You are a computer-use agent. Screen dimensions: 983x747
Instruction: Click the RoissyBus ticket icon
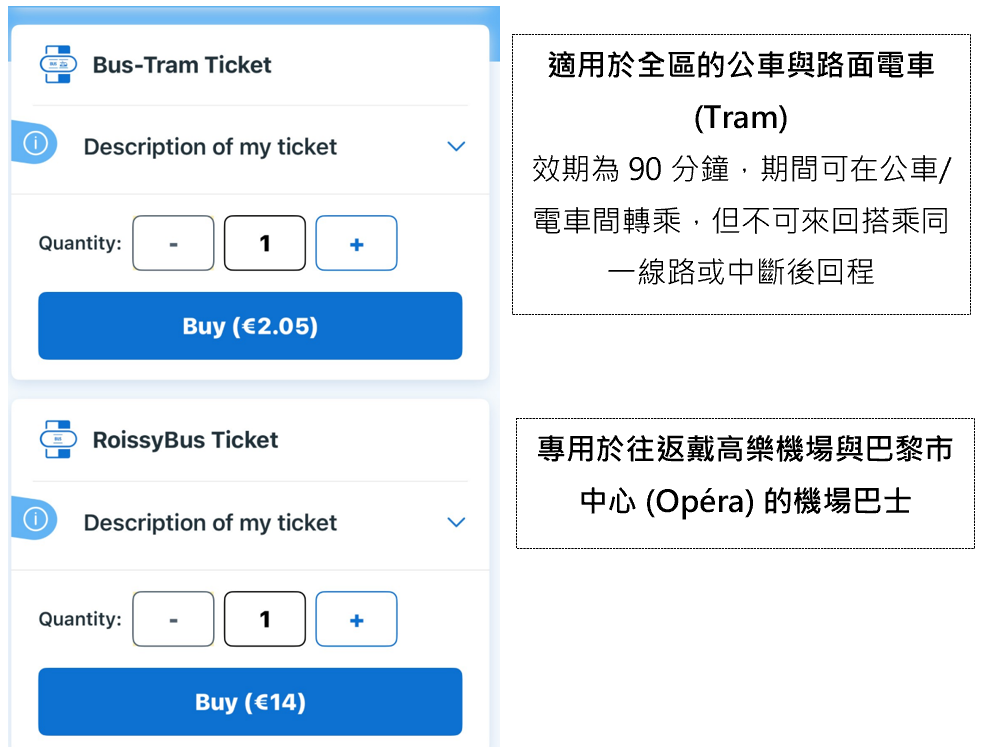click(x=57, y=440)
